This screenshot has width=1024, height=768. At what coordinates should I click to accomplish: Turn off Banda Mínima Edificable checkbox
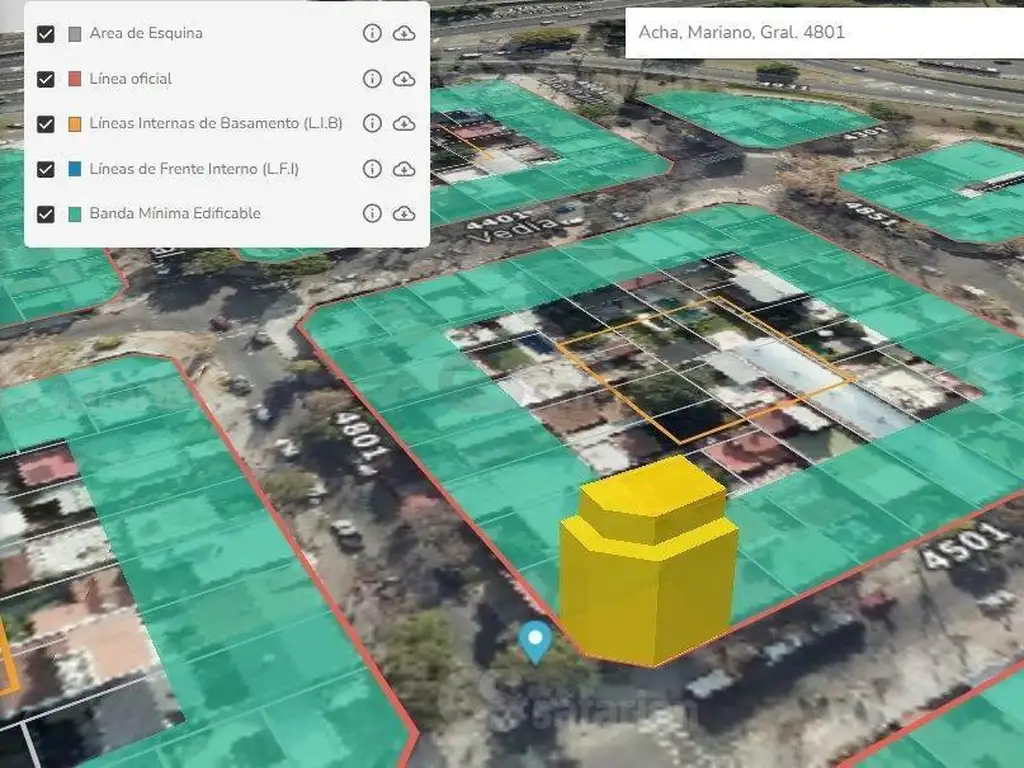pos(45,214)
